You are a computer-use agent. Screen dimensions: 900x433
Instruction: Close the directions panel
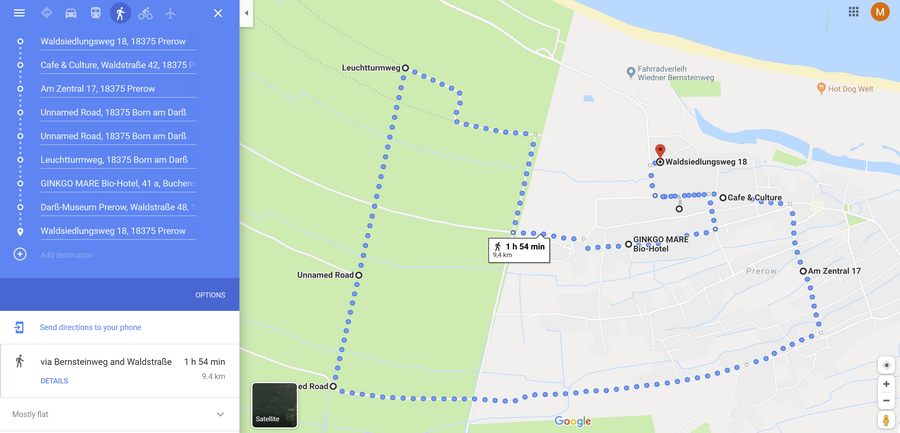[218, 13]
